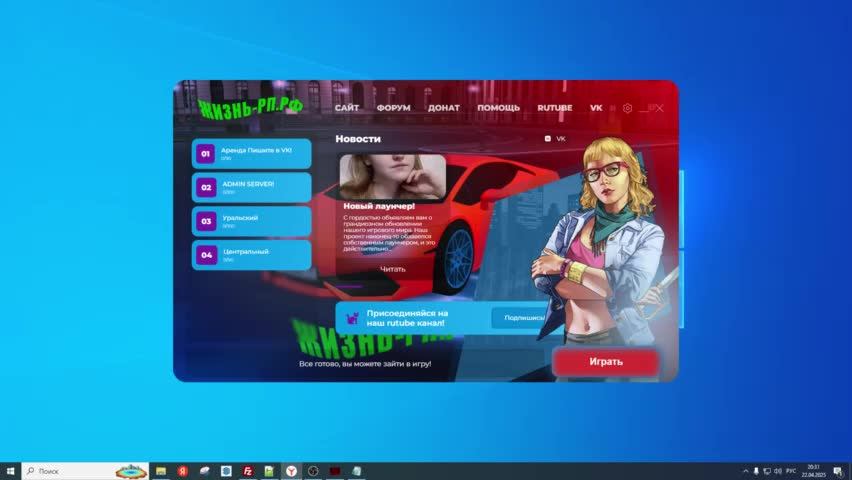The width and height of the screenshot is (852, 480).
Task: Open Yandex Browser from the taskbar
Action: pos(291,471)
